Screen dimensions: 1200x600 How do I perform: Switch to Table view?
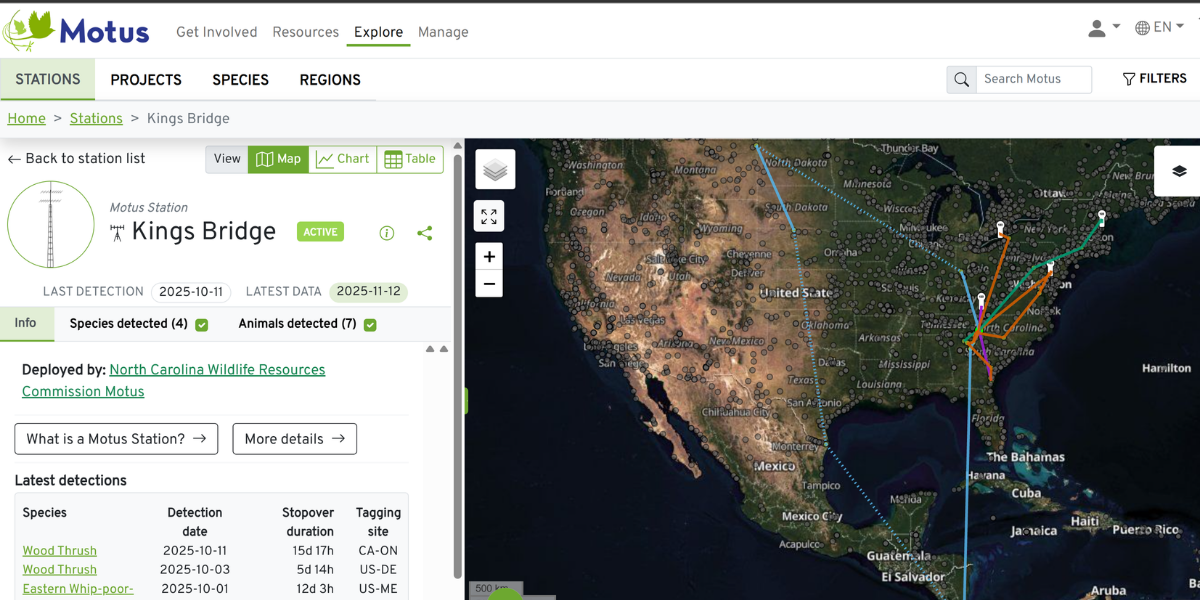tap(410, 159)
